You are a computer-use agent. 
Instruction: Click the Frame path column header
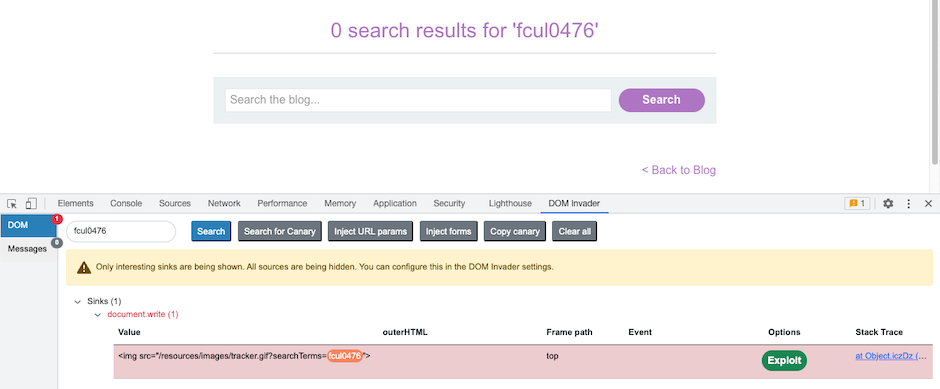coord(569,332)
